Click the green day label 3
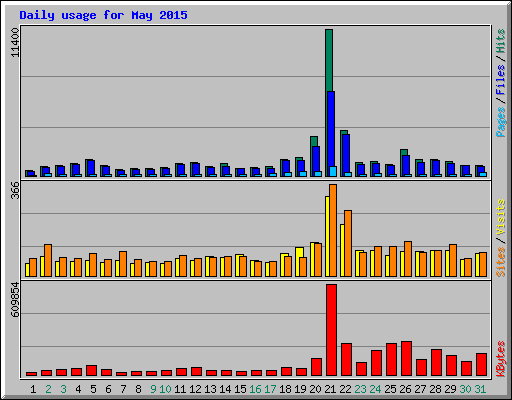 (63, 389)
